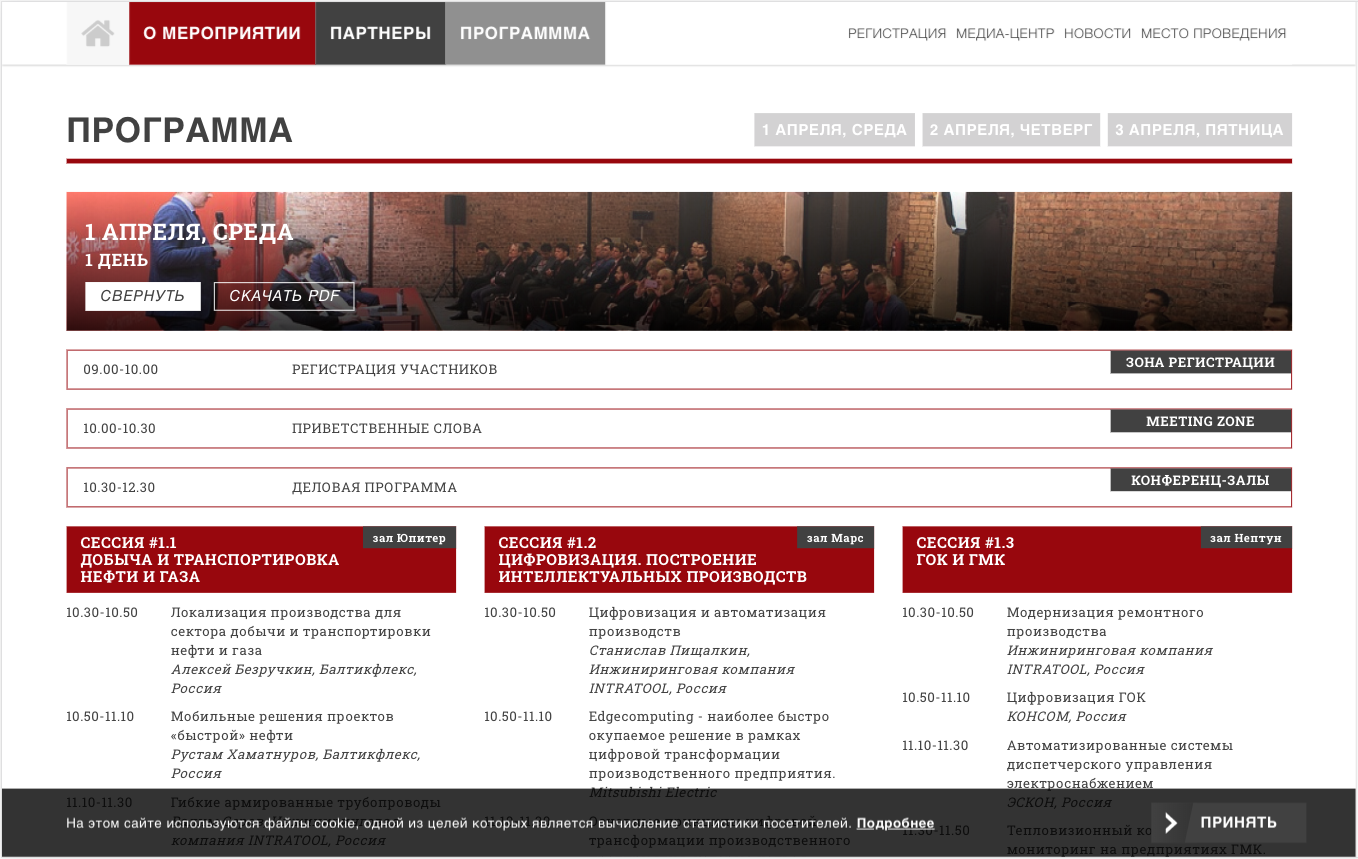The height and width of the screenshot is (859, 1358).
Task: Click talk 'Автоматизированные системы диспетчерского управления'
Action: [x=1120, y=764]
